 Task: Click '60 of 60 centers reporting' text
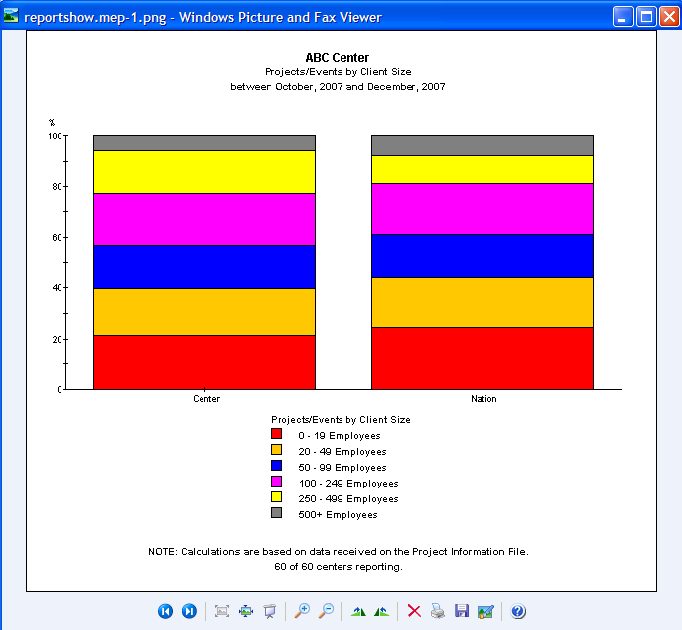338,566
